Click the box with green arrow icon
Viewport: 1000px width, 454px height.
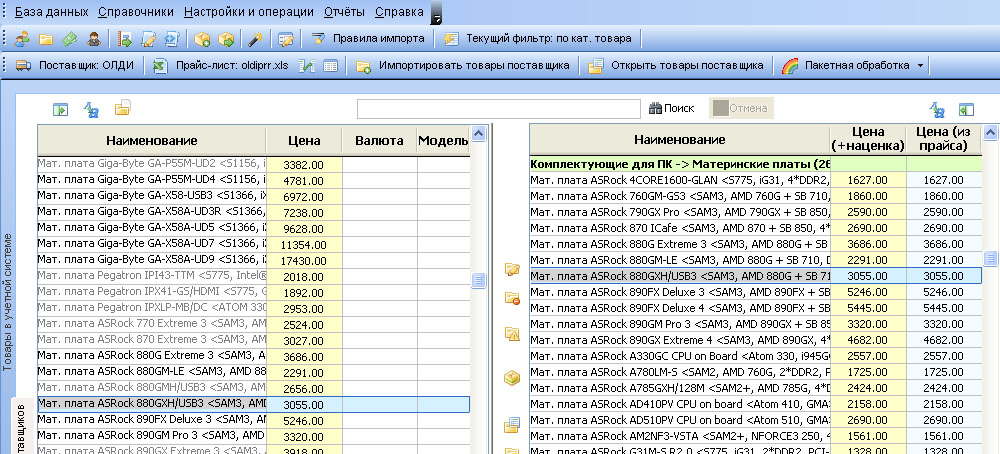(x=226, y=39)
